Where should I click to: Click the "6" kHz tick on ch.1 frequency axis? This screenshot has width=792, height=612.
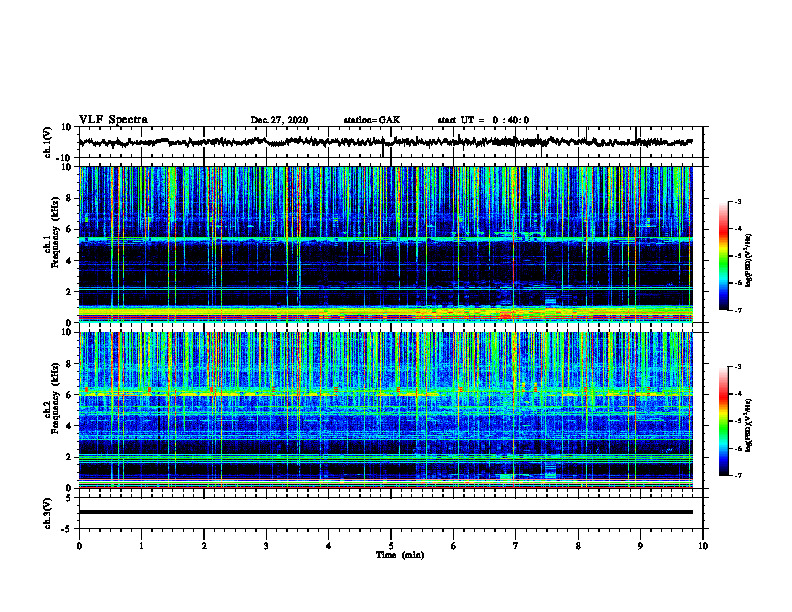coord(70,229)
